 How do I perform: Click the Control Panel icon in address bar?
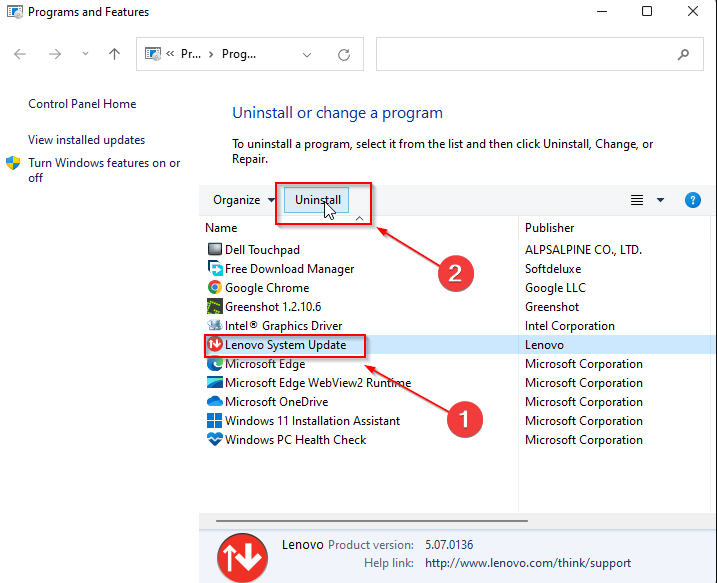(153, 54)
